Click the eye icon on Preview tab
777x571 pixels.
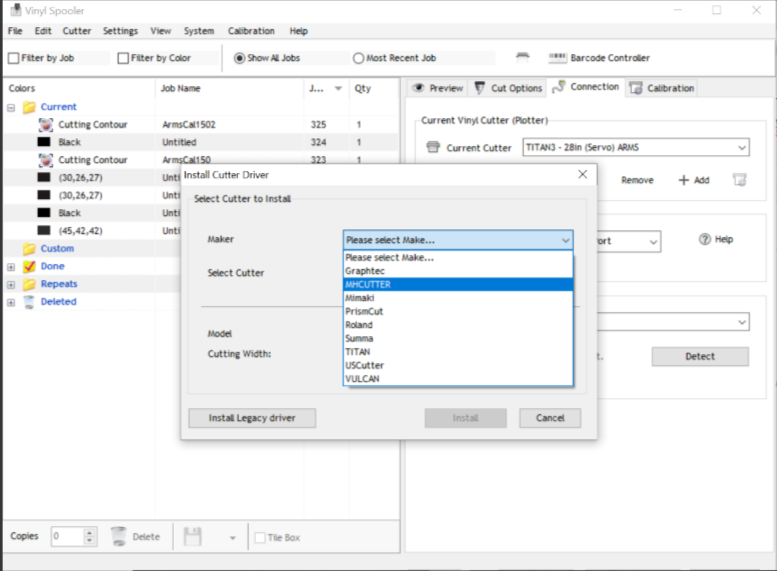click(x=418, y=88)
